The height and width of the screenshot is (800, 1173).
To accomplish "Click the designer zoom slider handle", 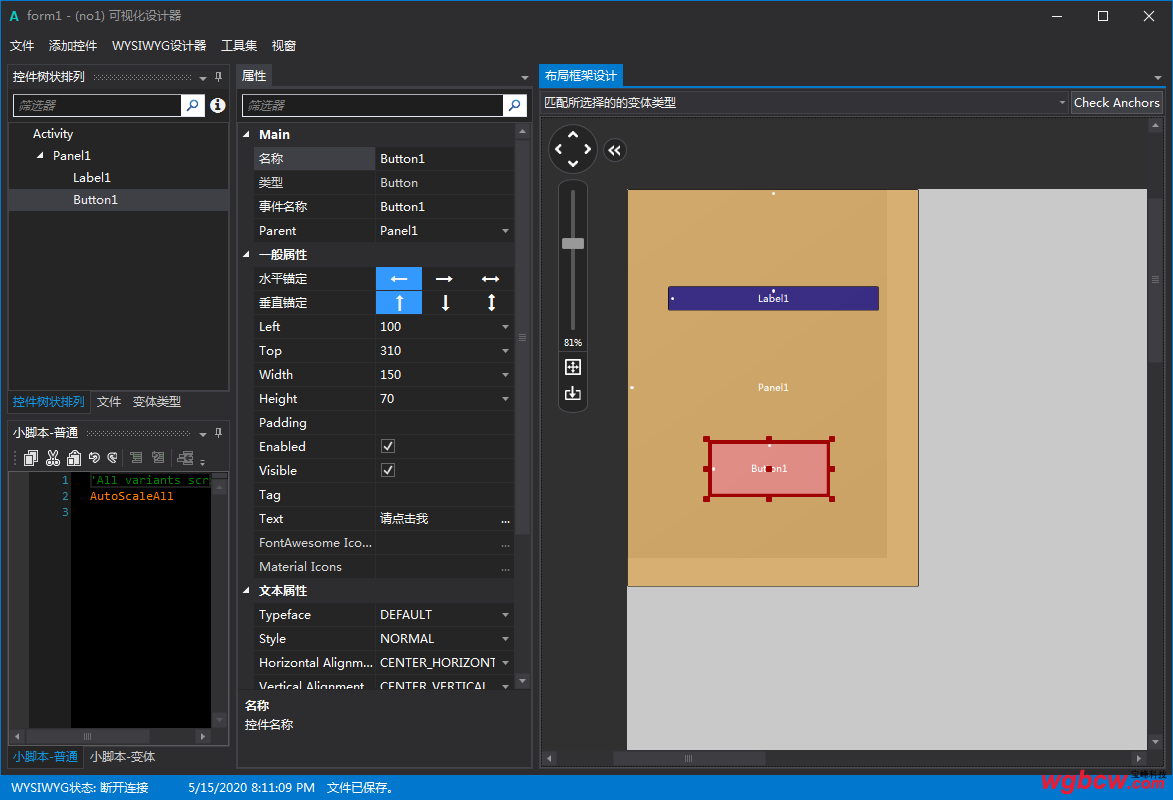I will 573,243.
